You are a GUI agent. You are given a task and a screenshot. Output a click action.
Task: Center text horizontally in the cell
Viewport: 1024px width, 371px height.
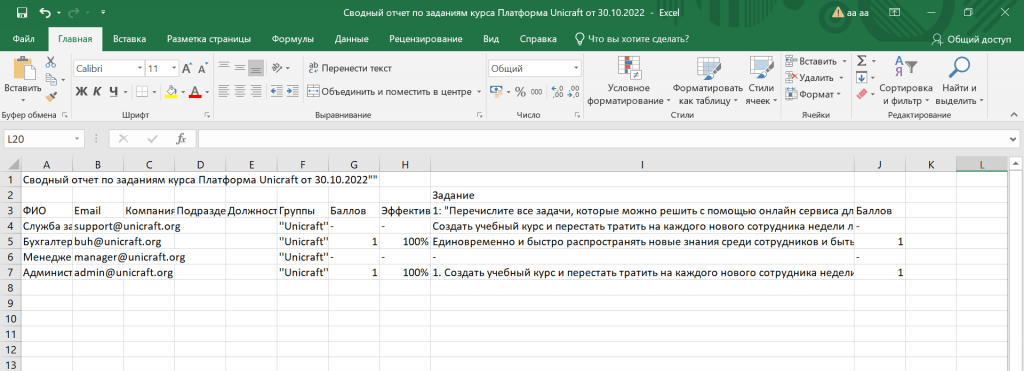tap(240, 91)
